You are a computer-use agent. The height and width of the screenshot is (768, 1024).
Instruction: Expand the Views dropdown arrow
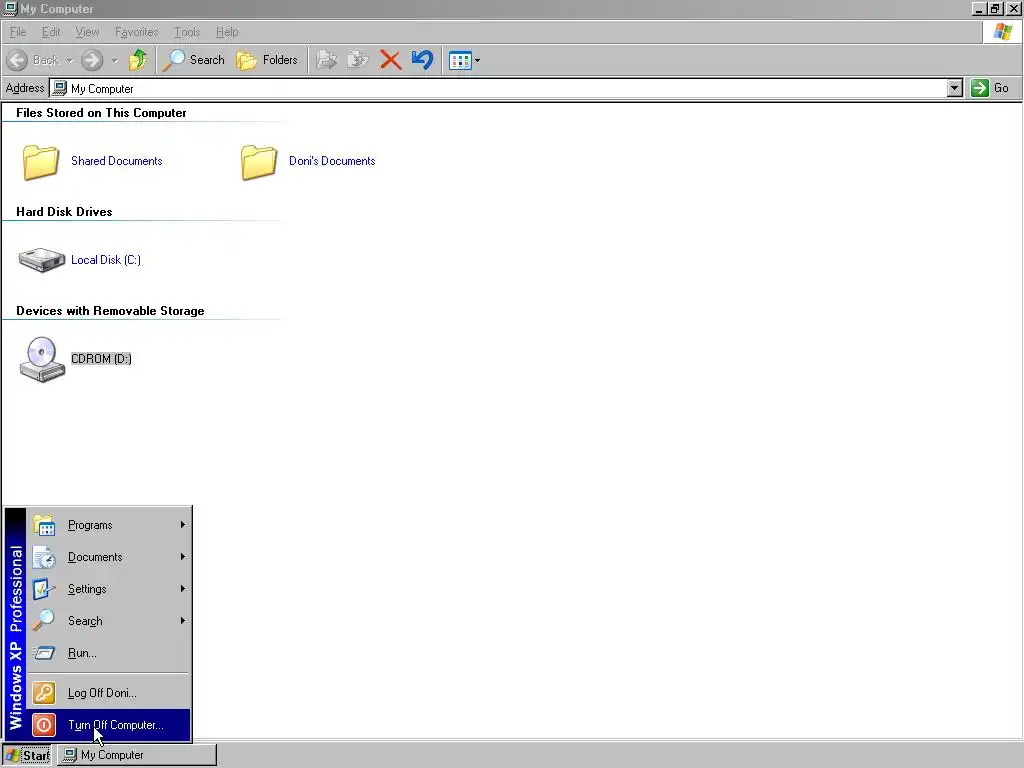477,61
